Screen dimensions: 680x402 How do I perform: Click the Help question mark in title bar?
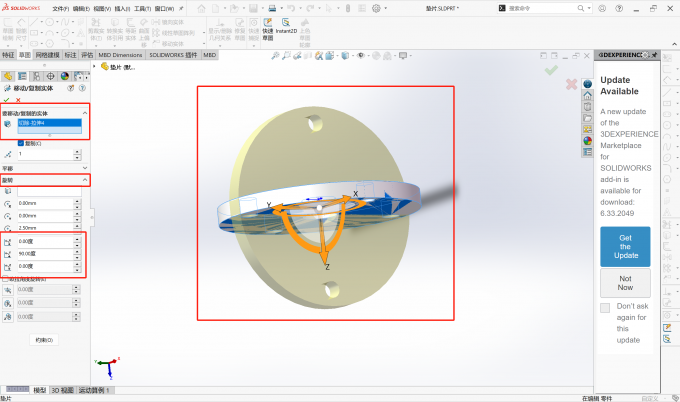pyautogui.click(x=619, y=8)
